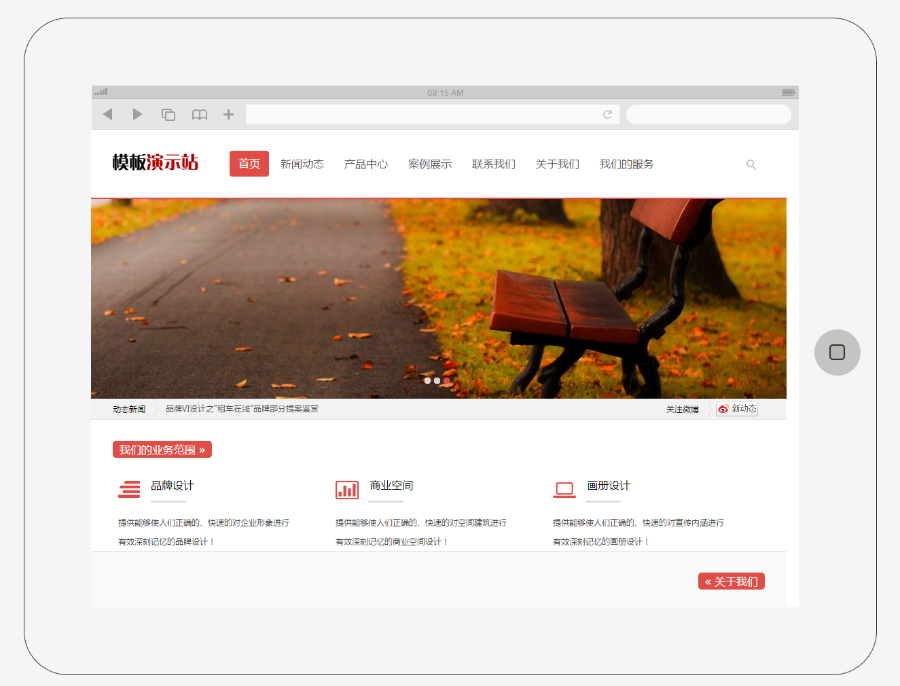This screenshot has width=900, height=686.
Task: Click the 动态新闻 label
Action: click(129, 409)
